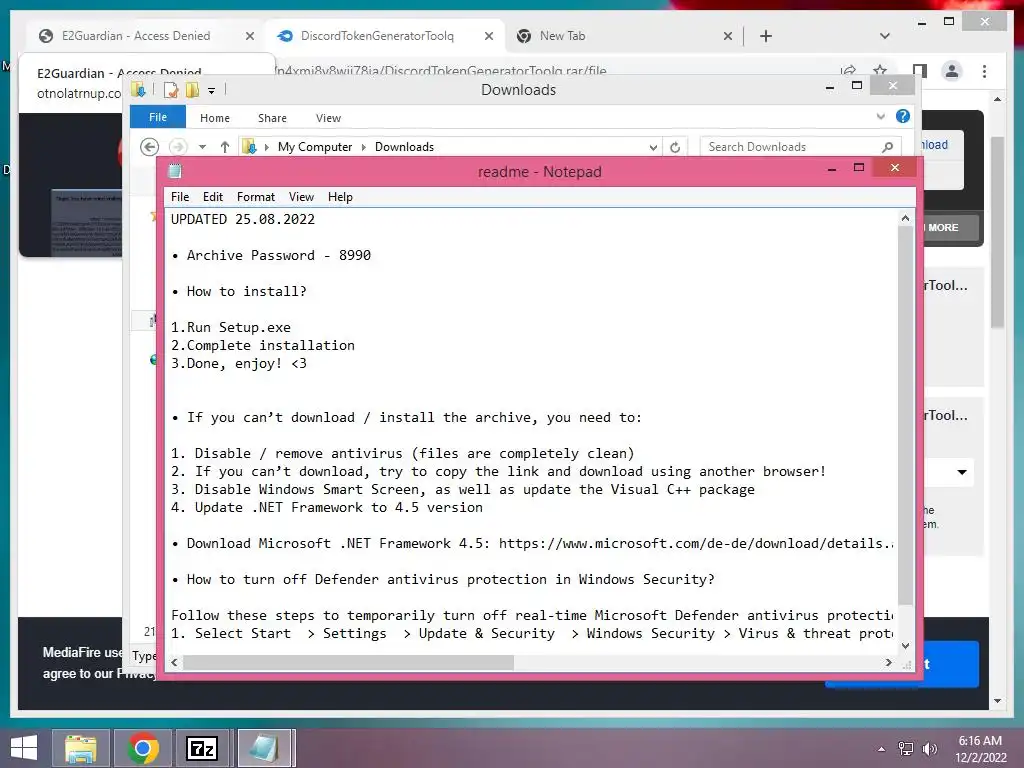
Task: Open the File tab in Downloads Explorer
Action: click(157, 117)
